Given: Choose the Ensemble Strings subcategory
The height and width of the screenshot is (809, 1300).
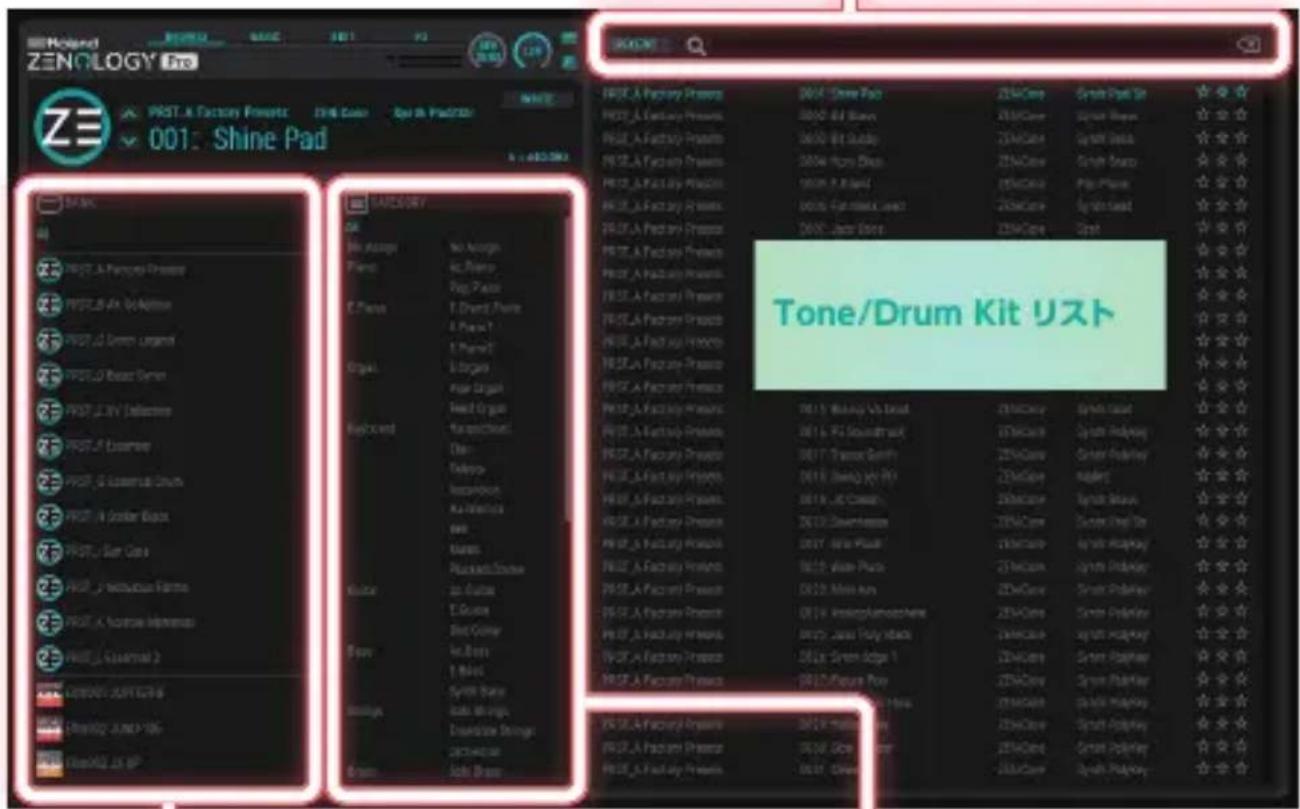Looking at the screenshot, I should 491,731.
